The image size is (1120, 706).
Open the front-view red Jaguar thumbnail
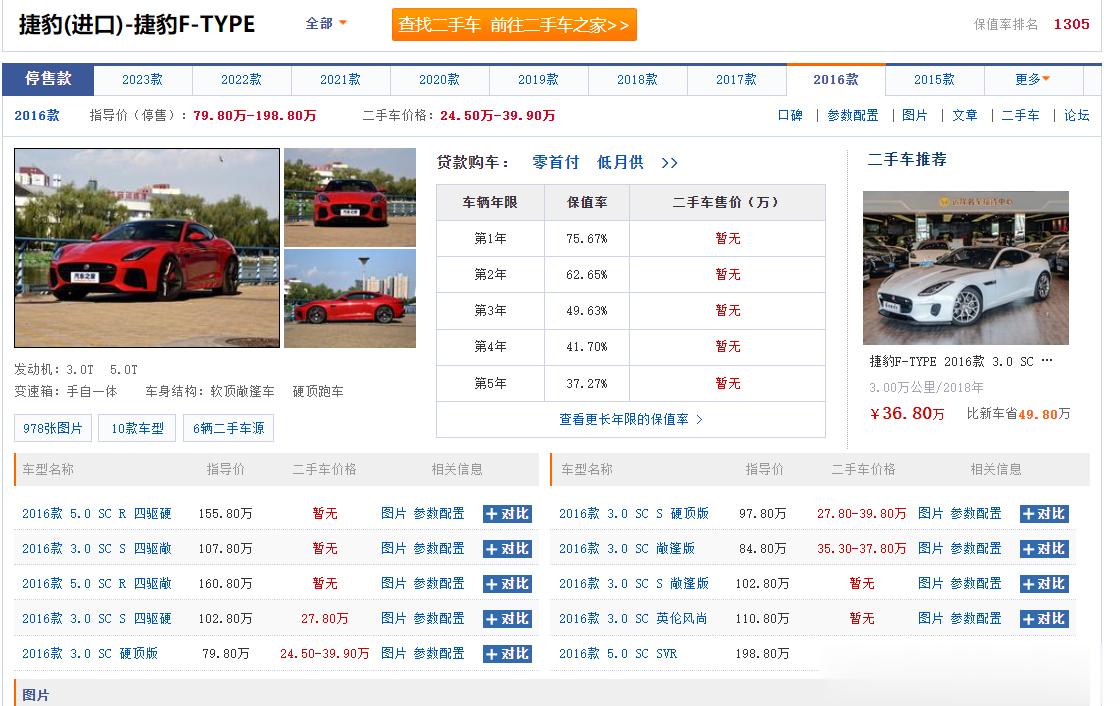(350, 197)
